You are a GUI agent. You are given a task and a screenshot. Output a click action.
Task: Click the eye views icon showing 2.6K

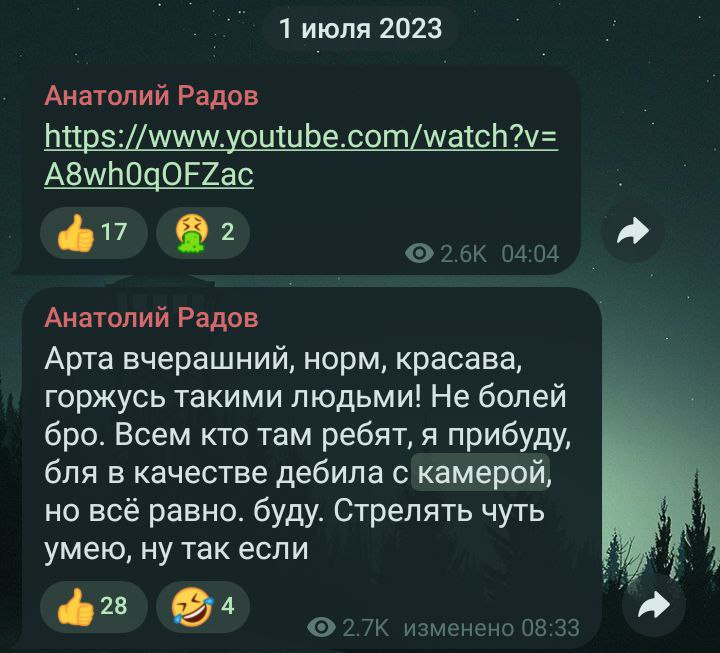419,253
